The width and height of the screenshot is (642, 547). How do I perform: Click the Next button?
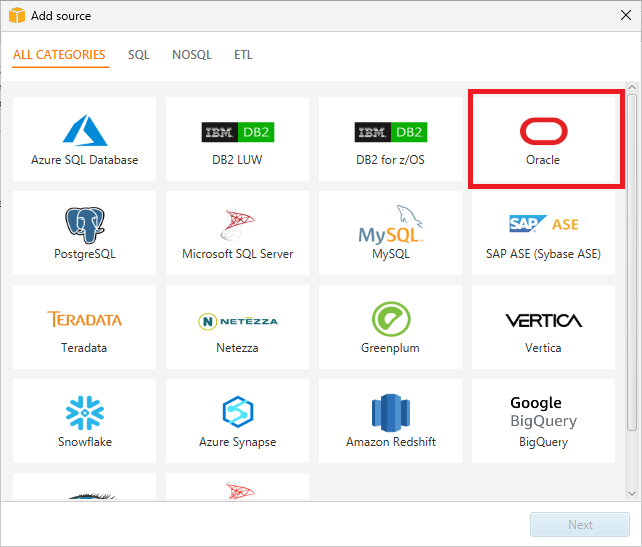coord(580,524)
